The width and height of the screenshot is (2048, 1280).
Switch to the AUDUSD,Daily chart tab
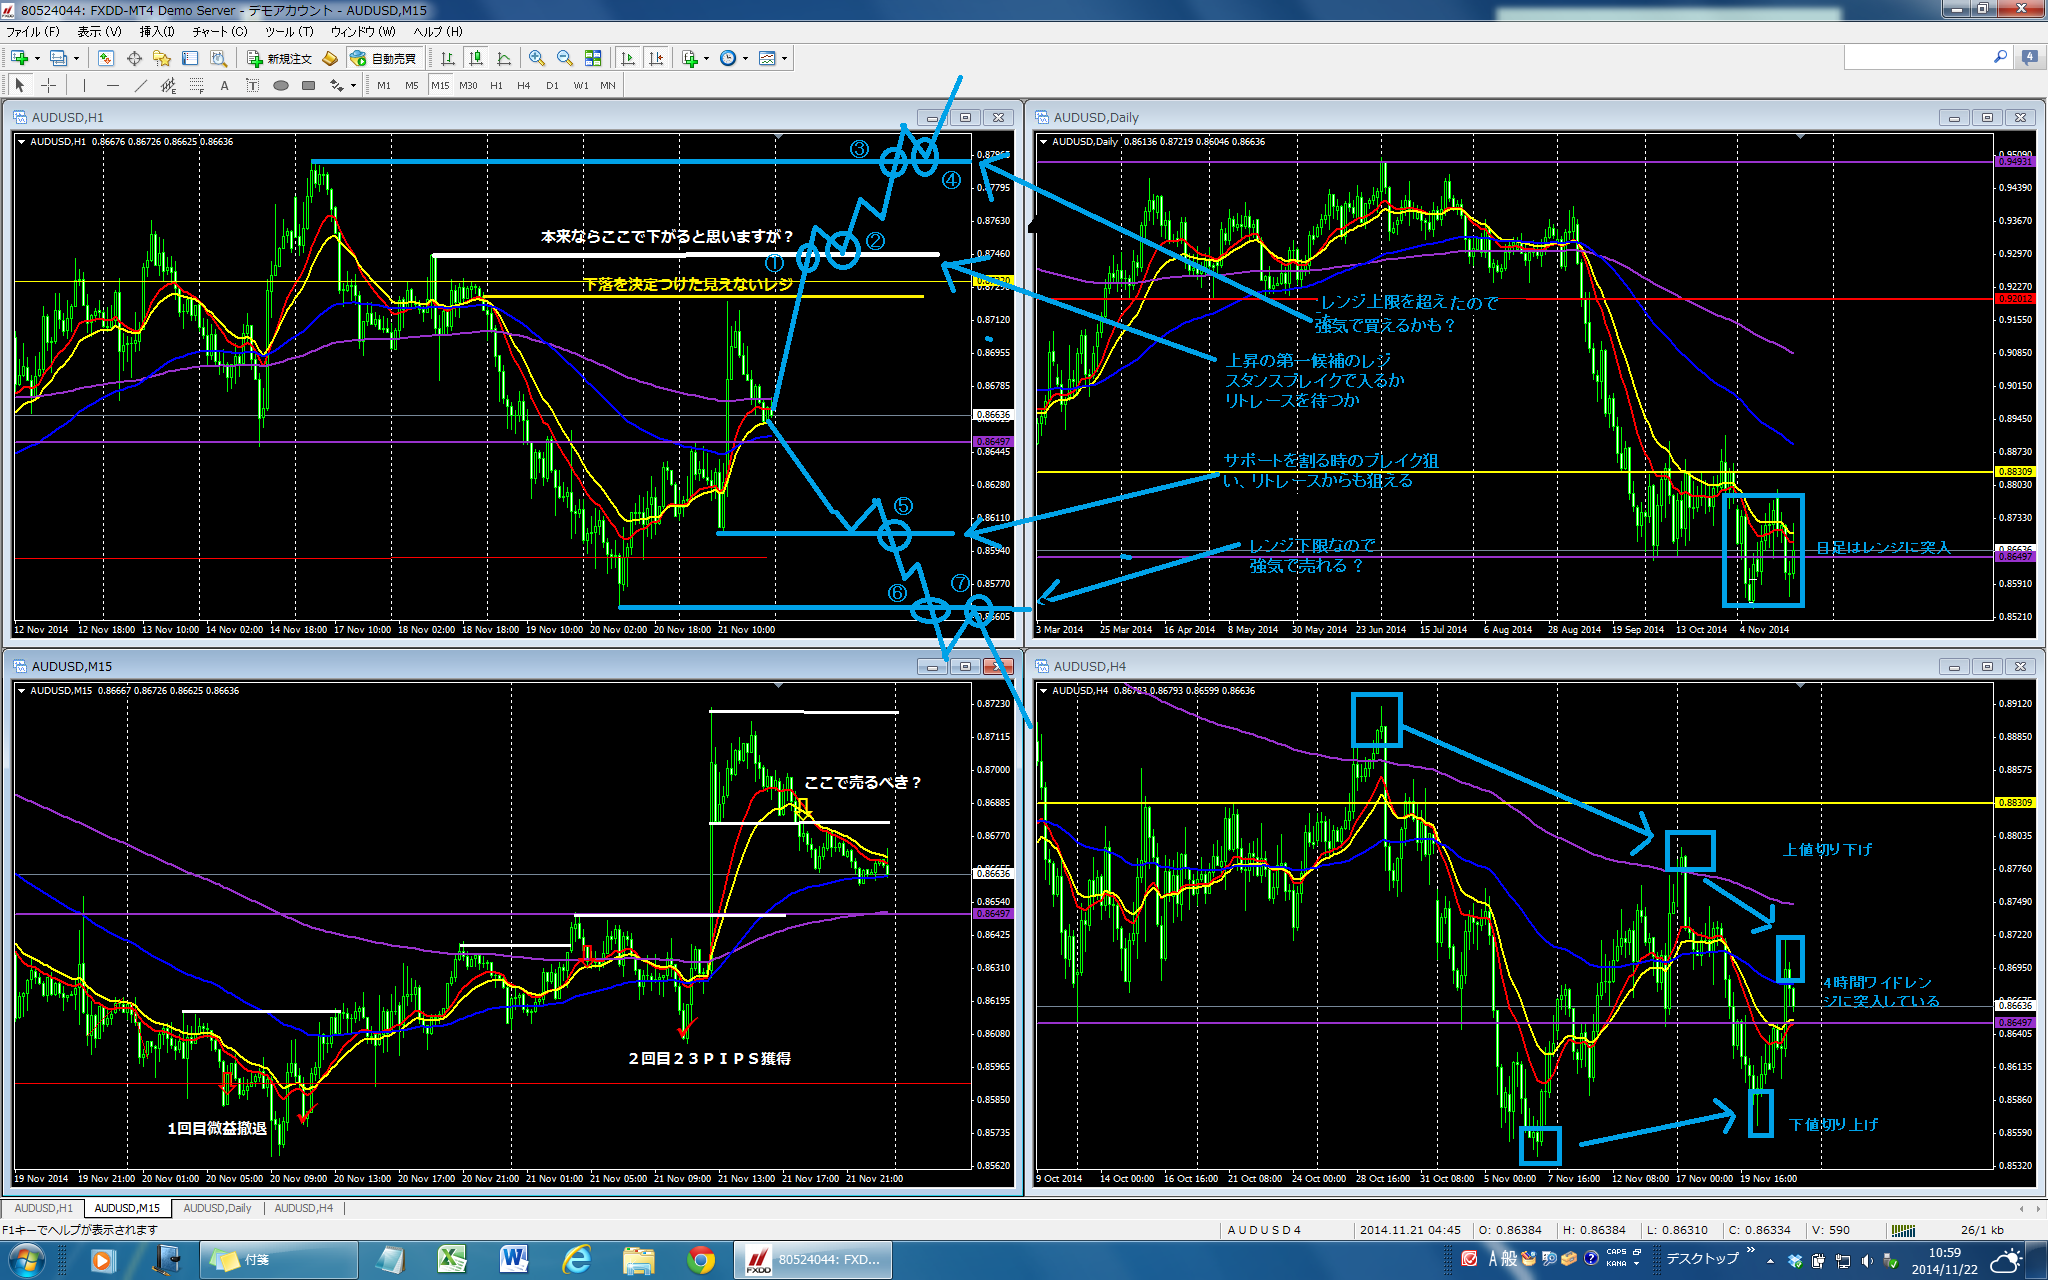point(217,1208)
